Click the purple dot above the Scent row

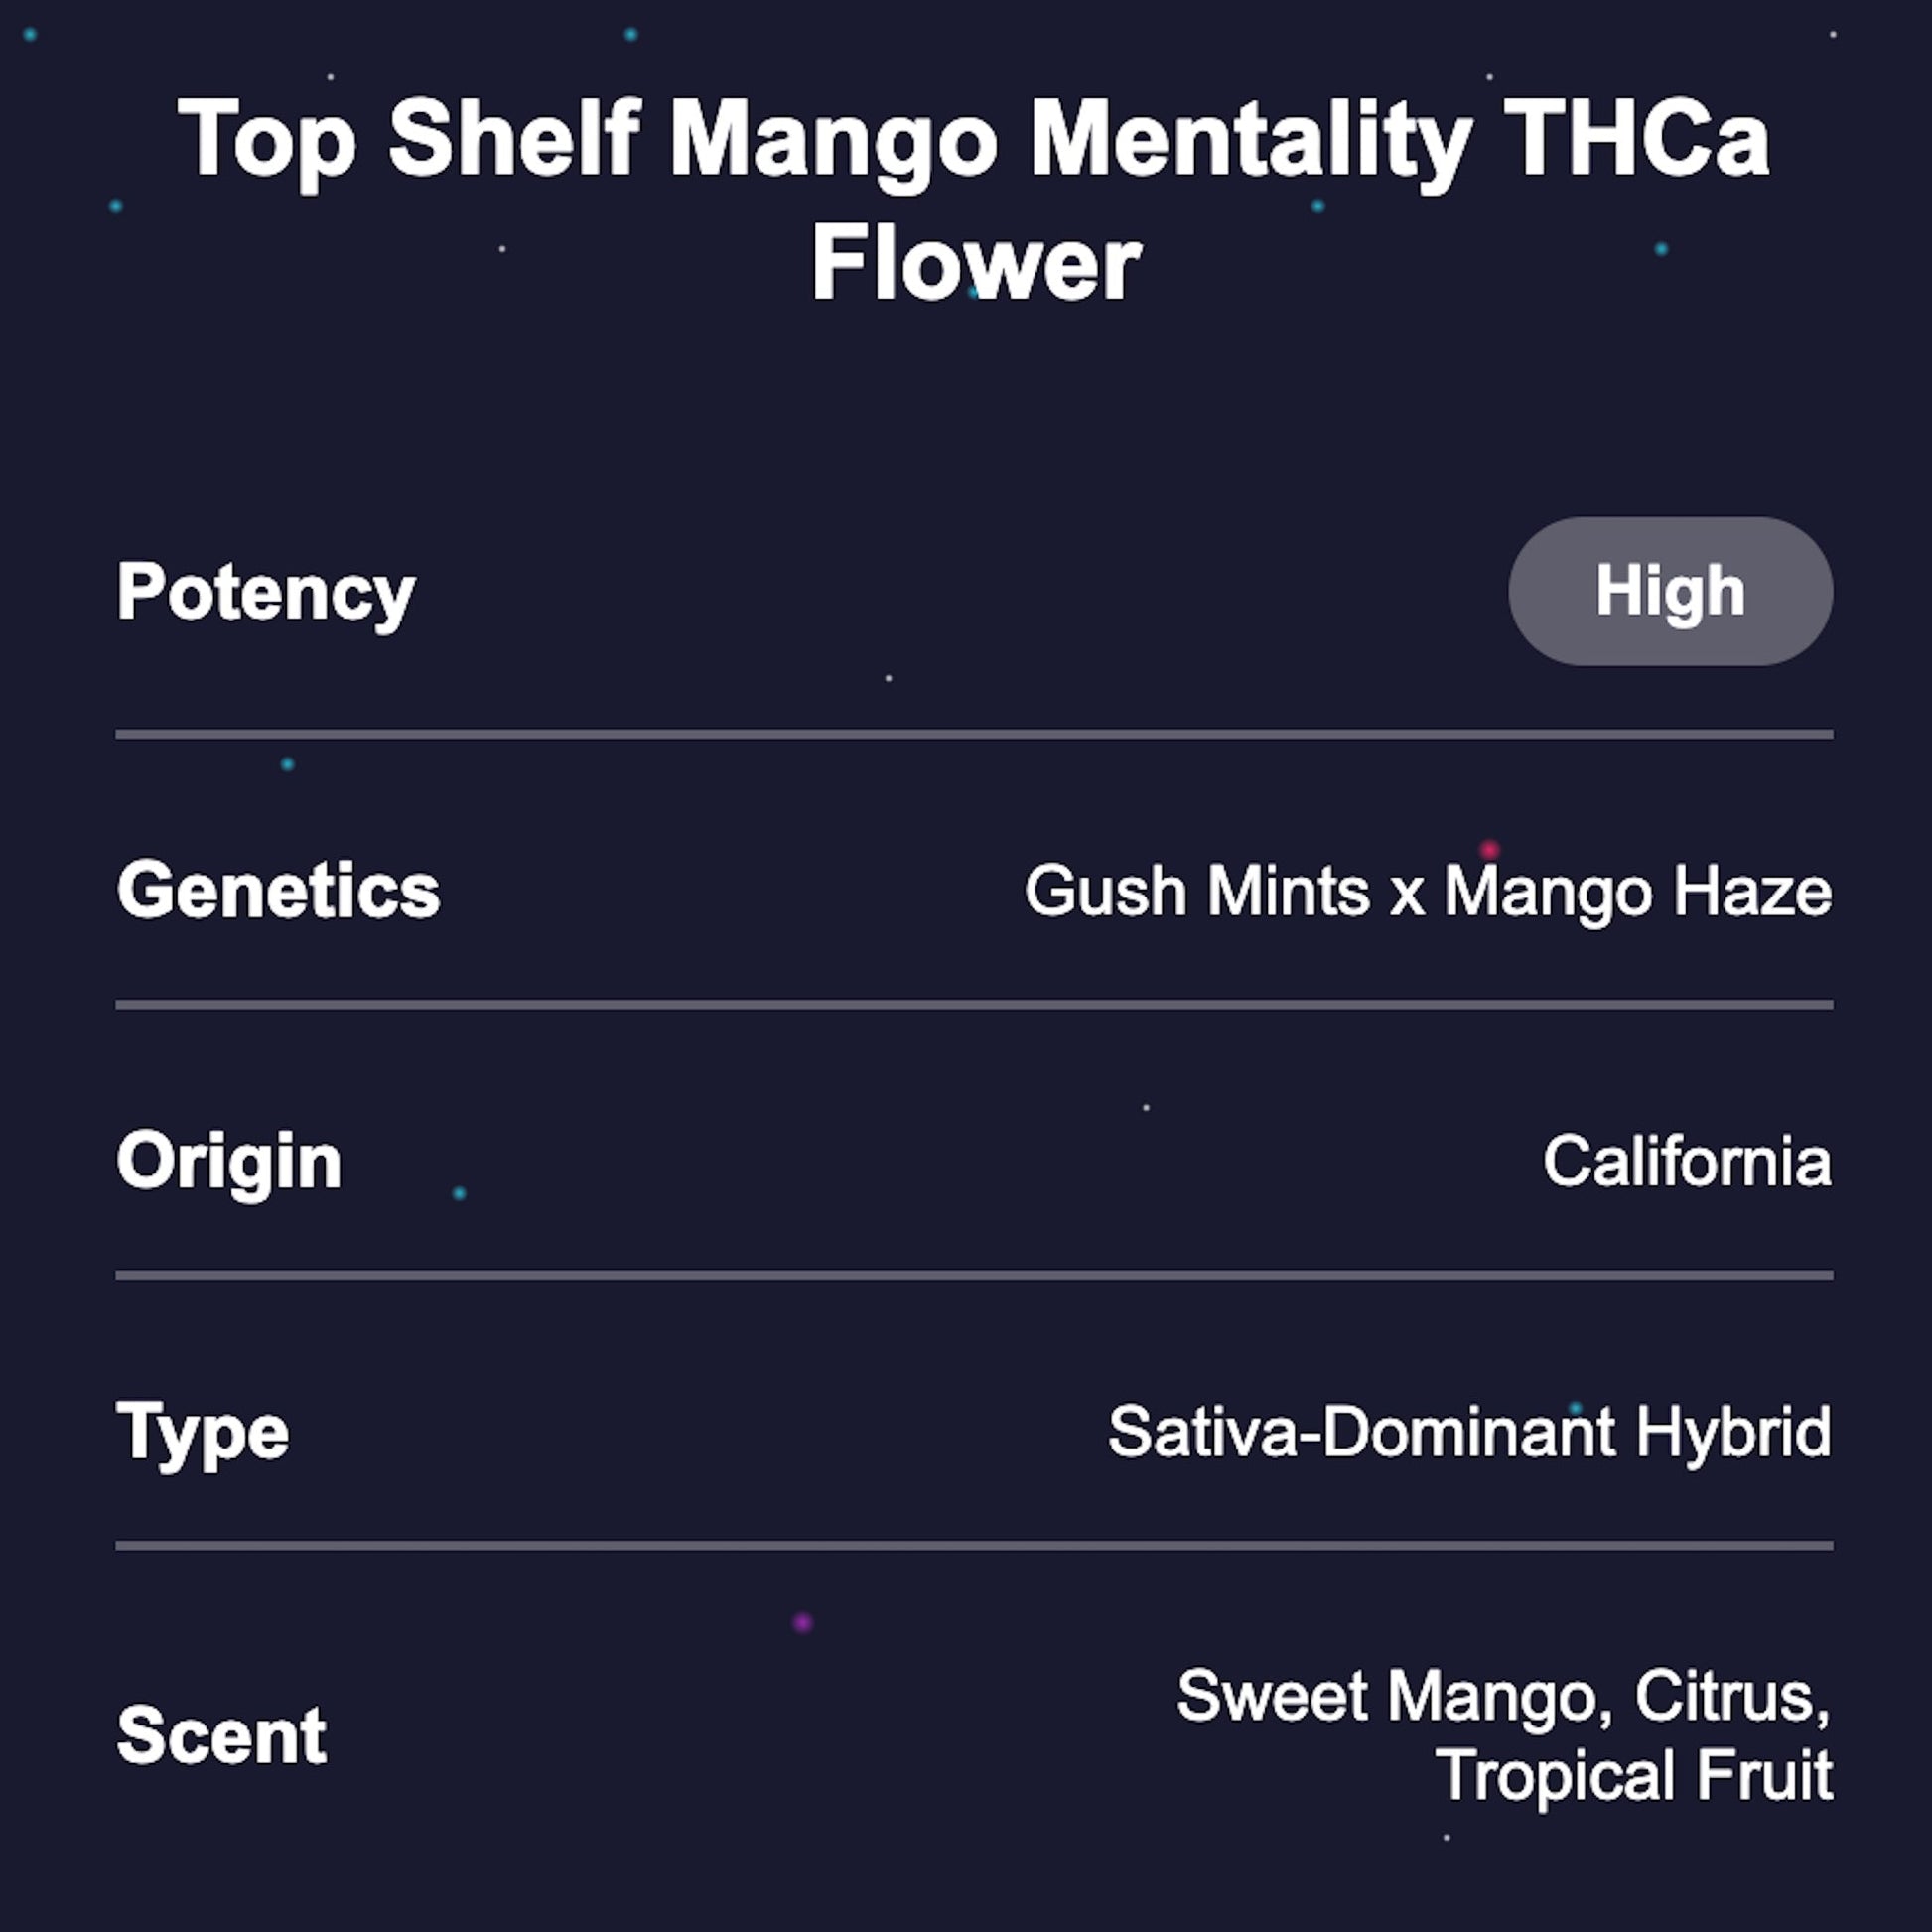pos(802,1622)
